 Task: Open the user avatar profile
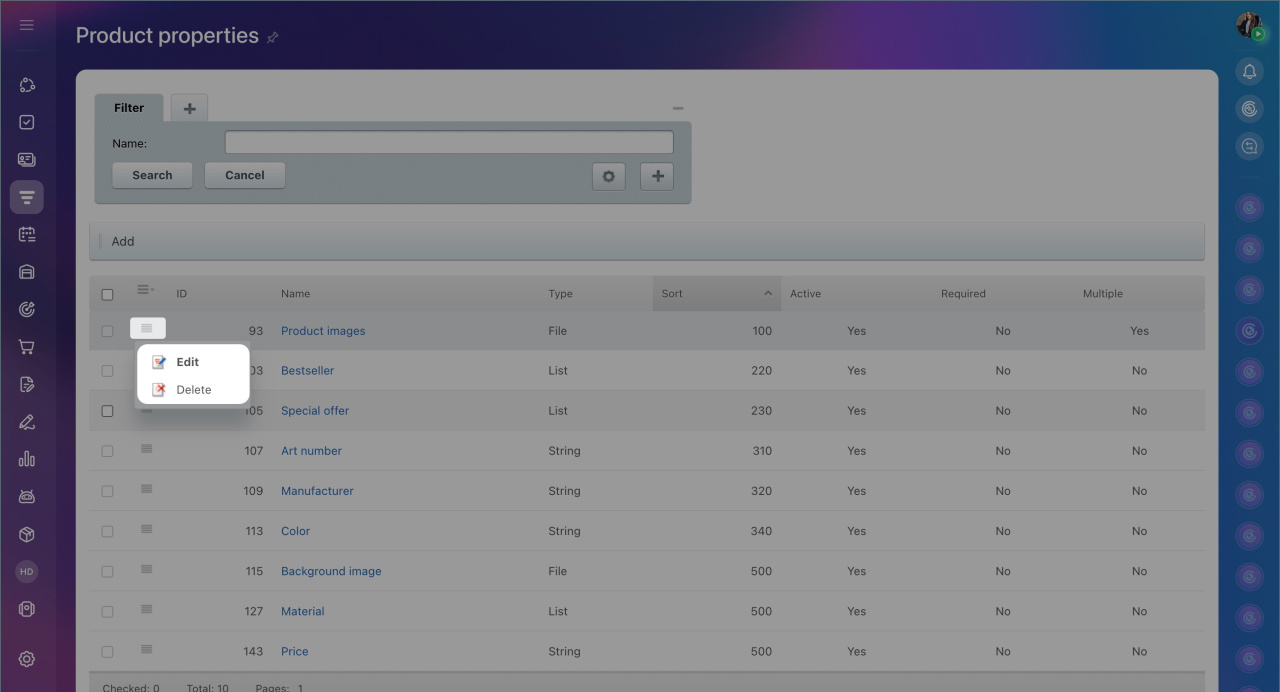1248,26
